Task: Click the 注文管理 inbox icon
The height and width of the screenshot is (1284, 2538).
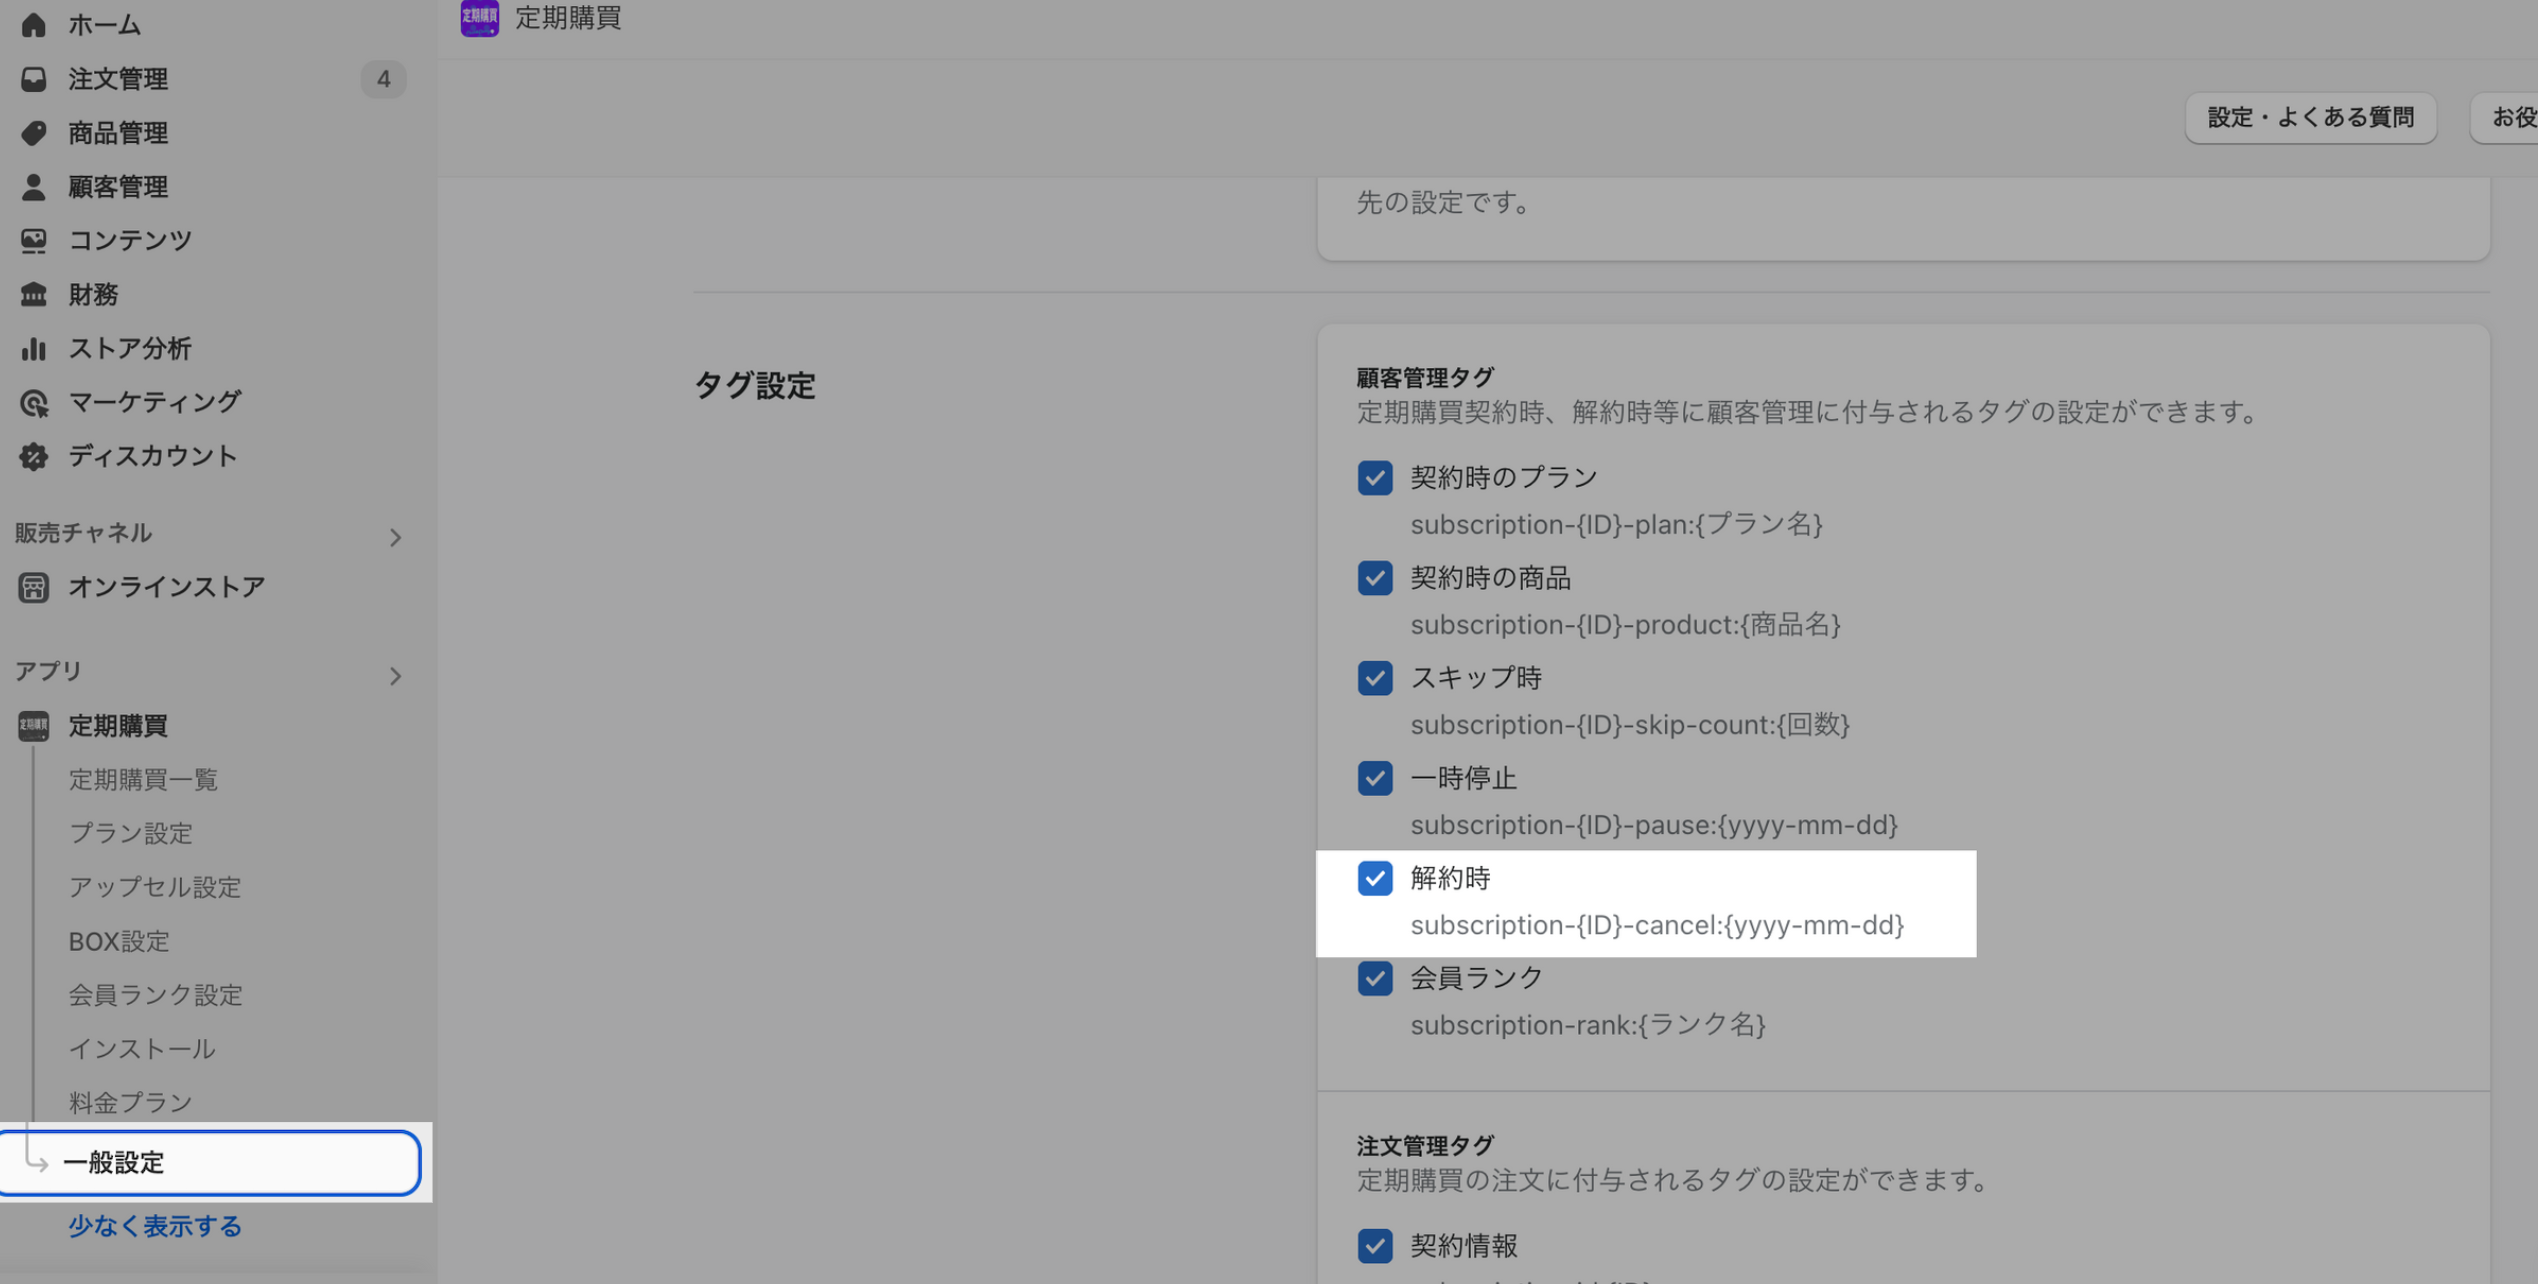Action: (x=33, y=79)
